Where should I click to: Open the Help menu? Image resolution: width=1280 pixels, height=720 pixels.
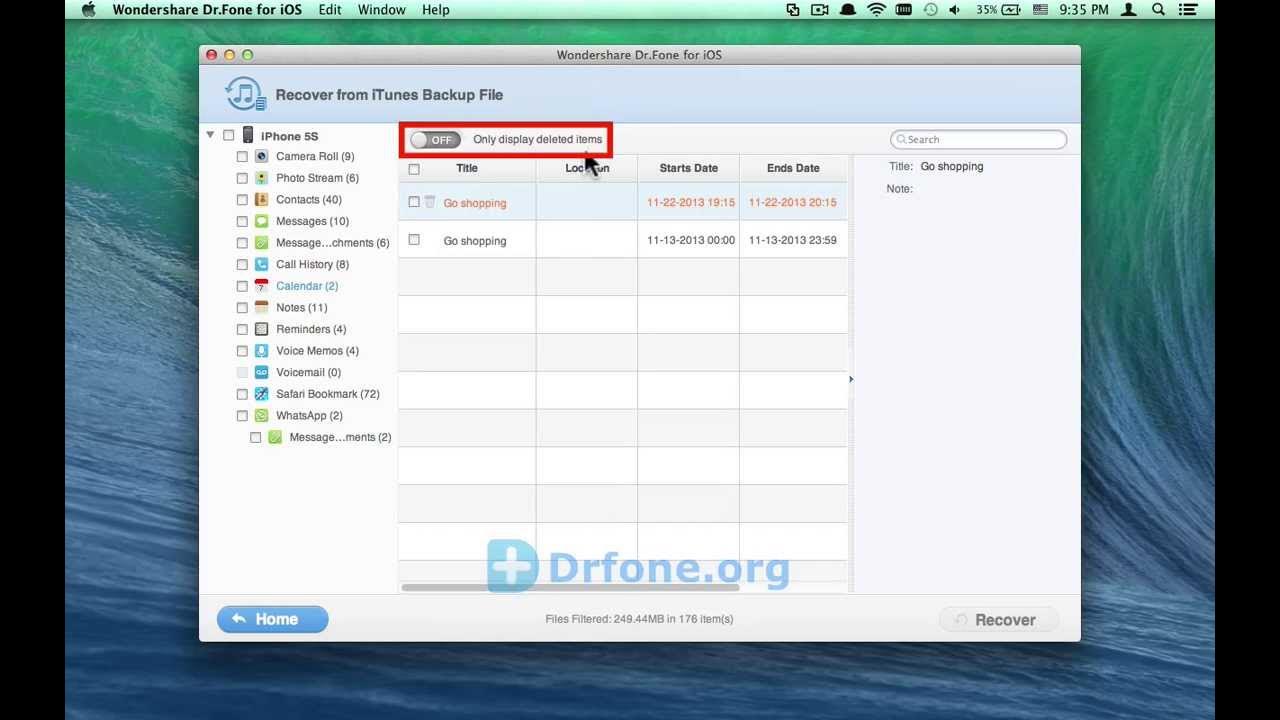436,10
